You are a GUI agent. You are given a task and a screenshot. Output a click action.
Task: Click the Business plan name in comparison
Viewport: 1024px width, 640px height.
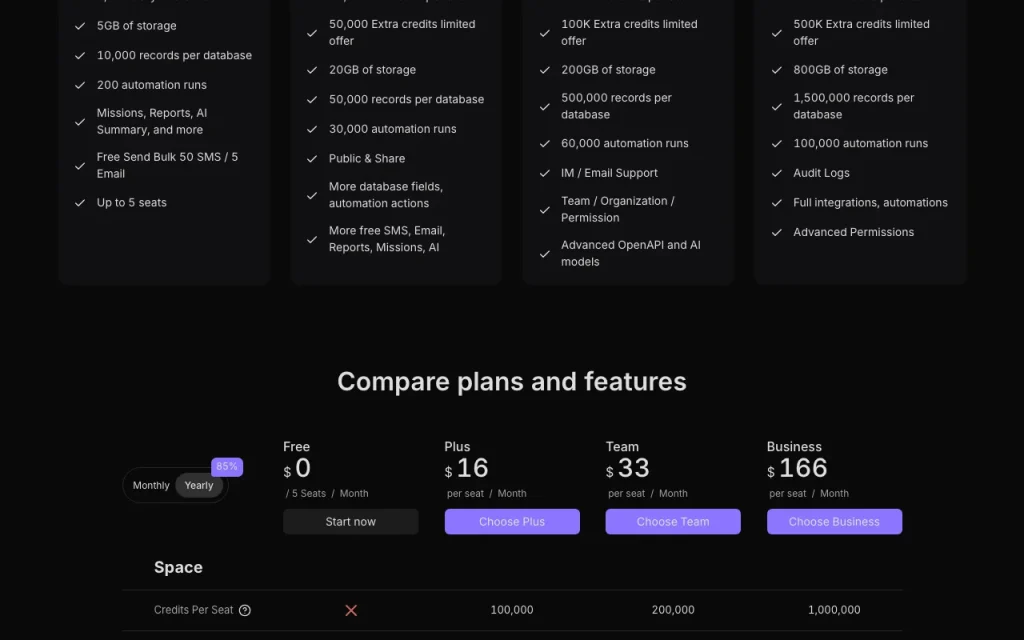pyautogui.click(x=794, y=447)
